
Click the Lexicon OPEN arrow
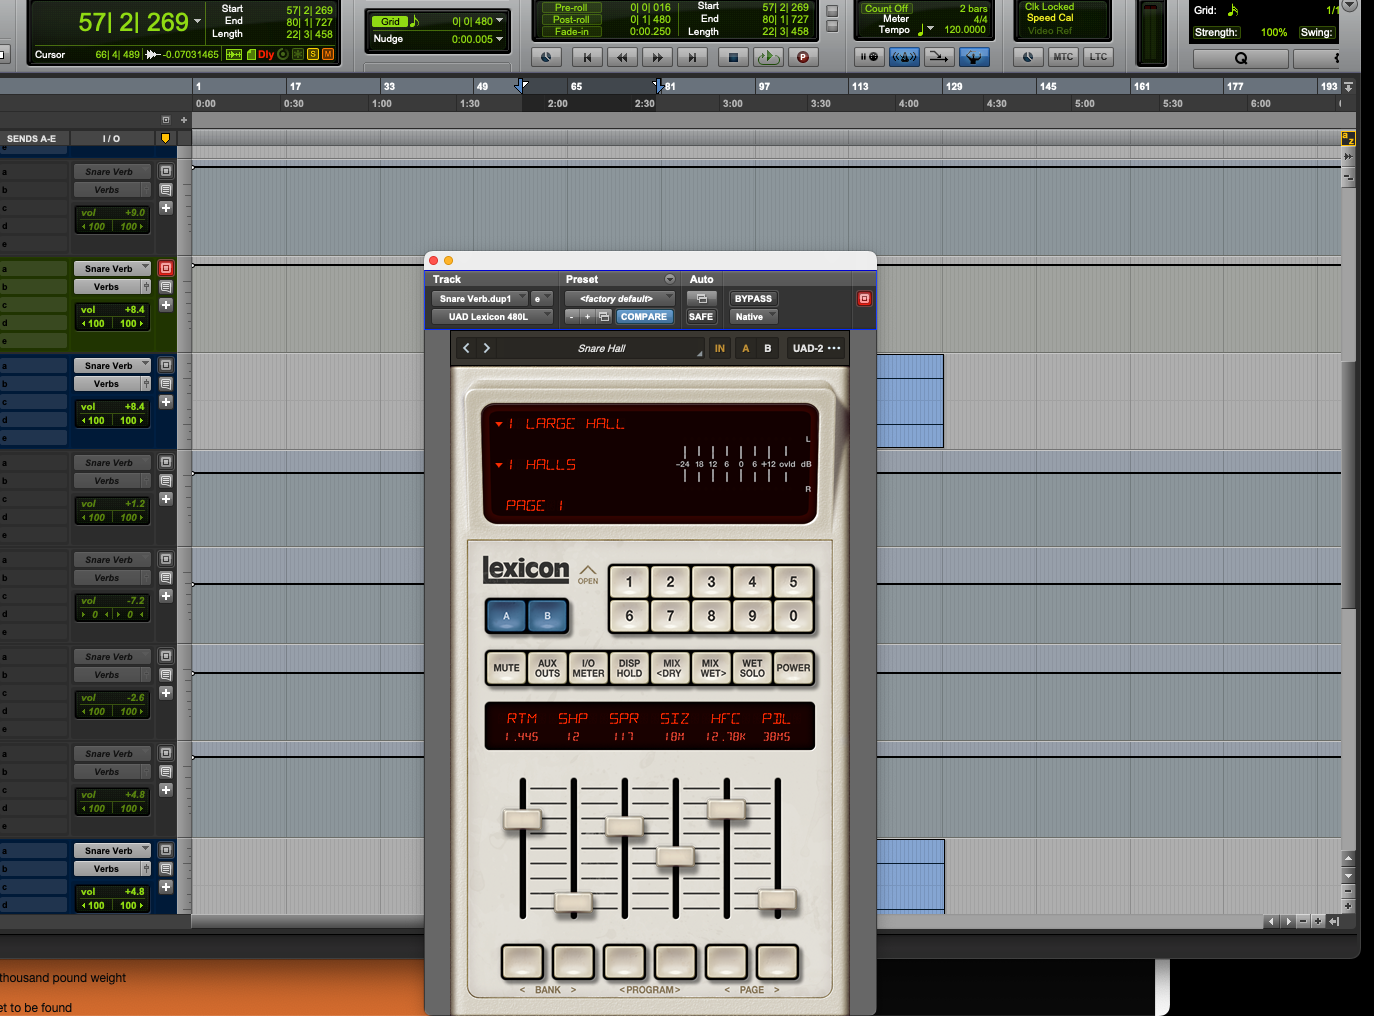coord(588,573)
